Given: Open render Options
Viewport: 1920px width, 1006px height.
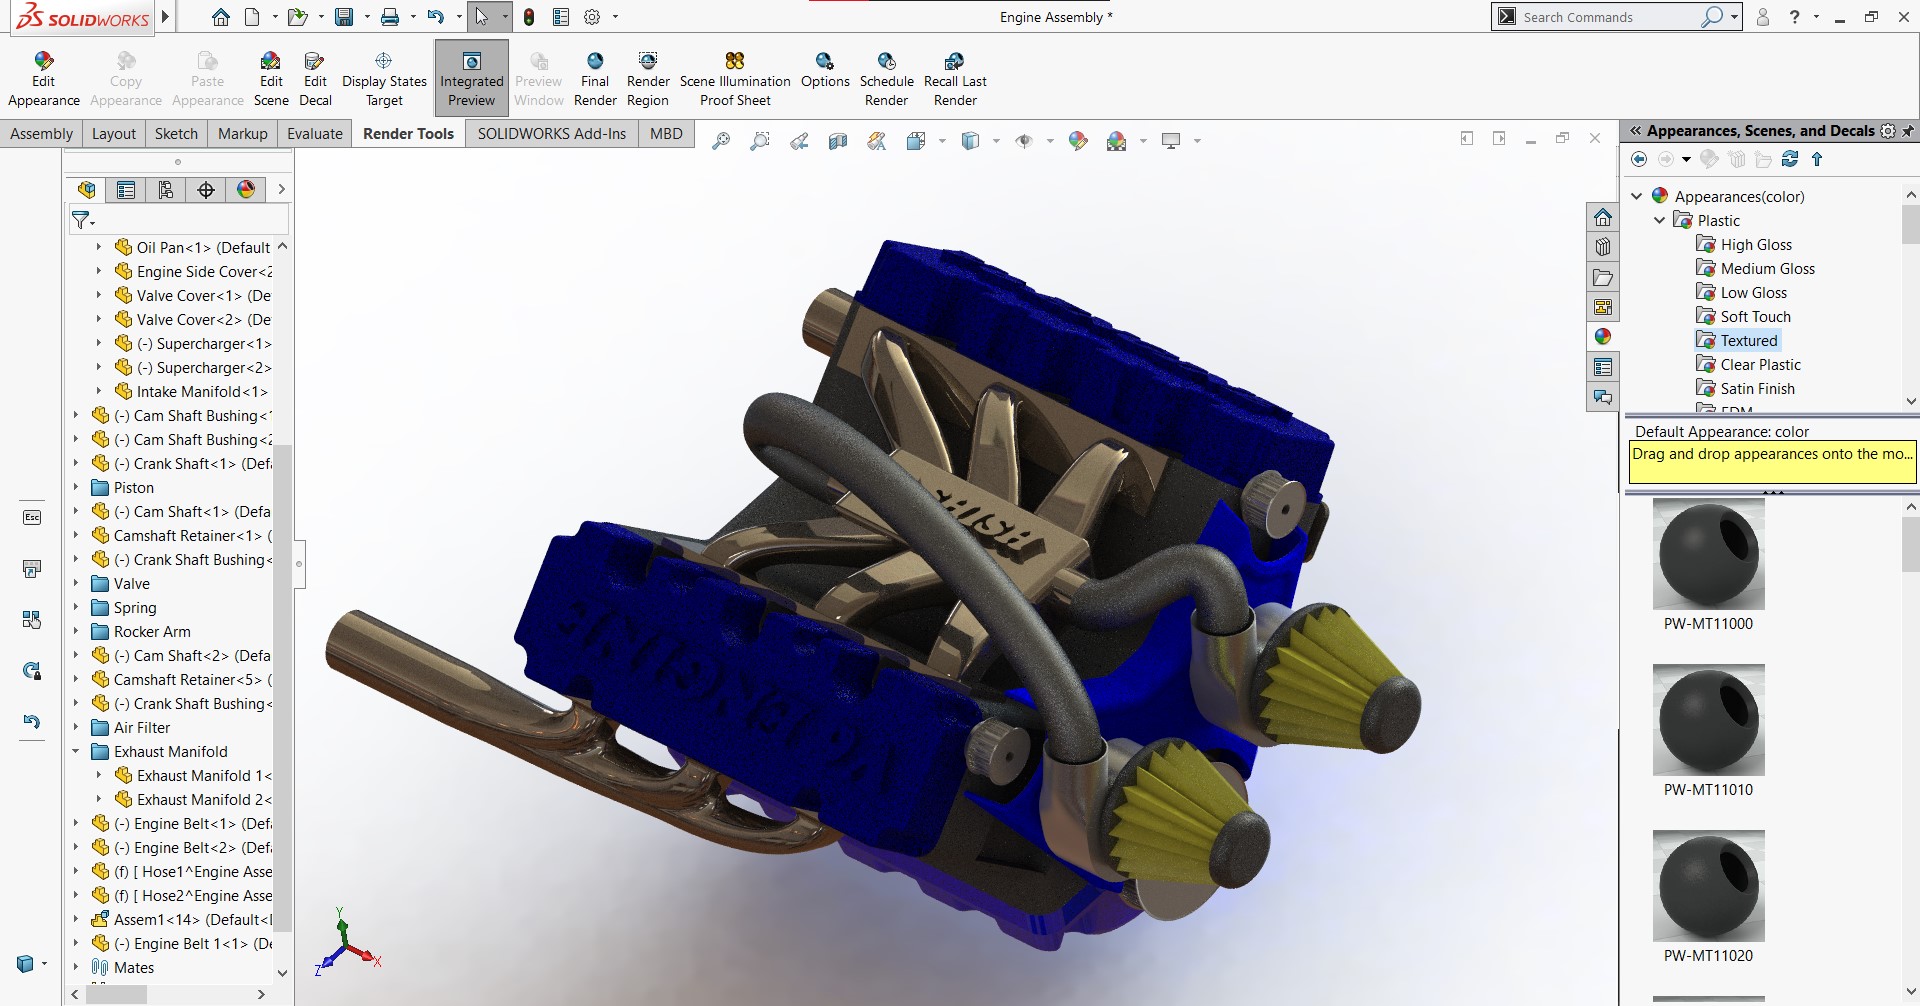Looking at the screenshot, I should click(825, 70).
